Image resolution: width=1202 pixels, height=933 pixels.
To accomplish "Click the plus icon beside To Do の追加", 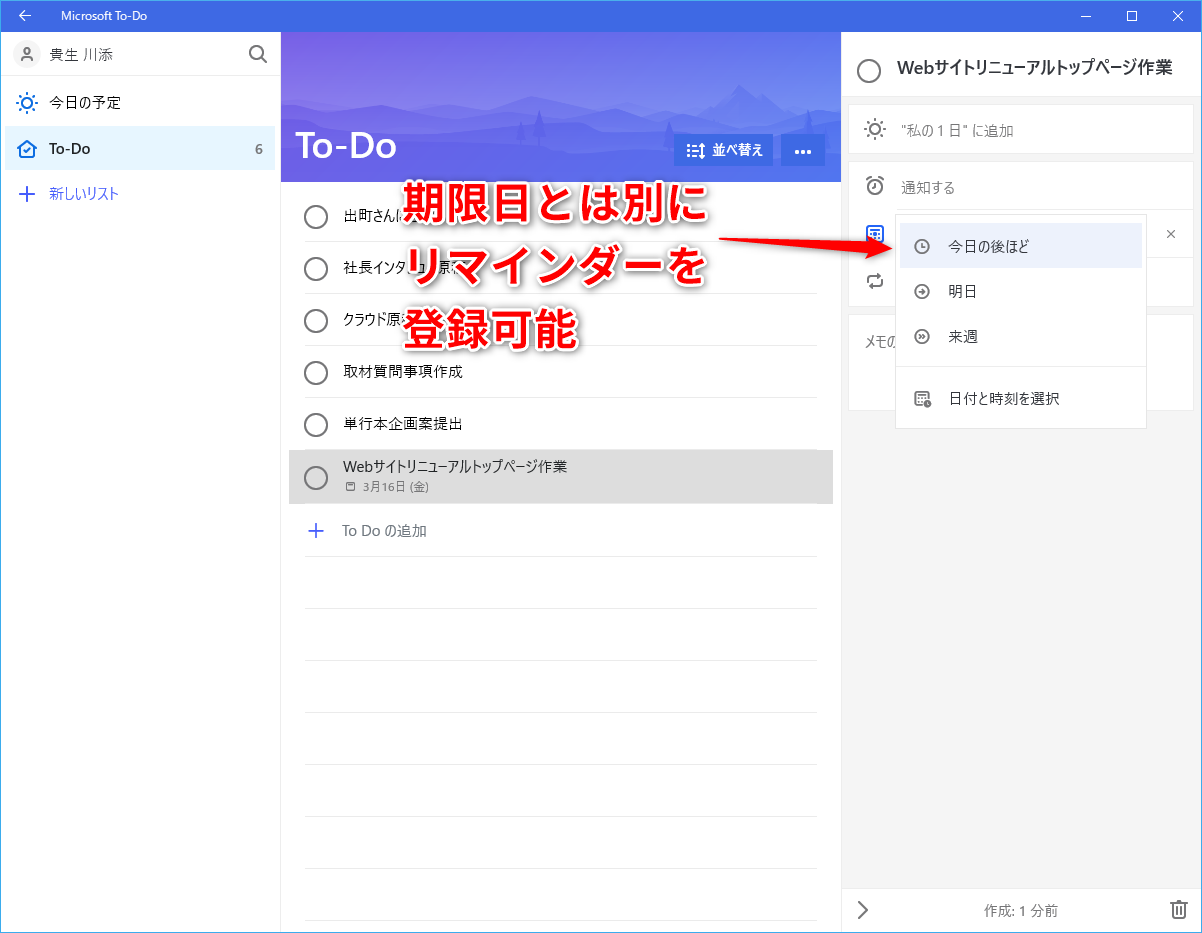I will tap(316, 531).
